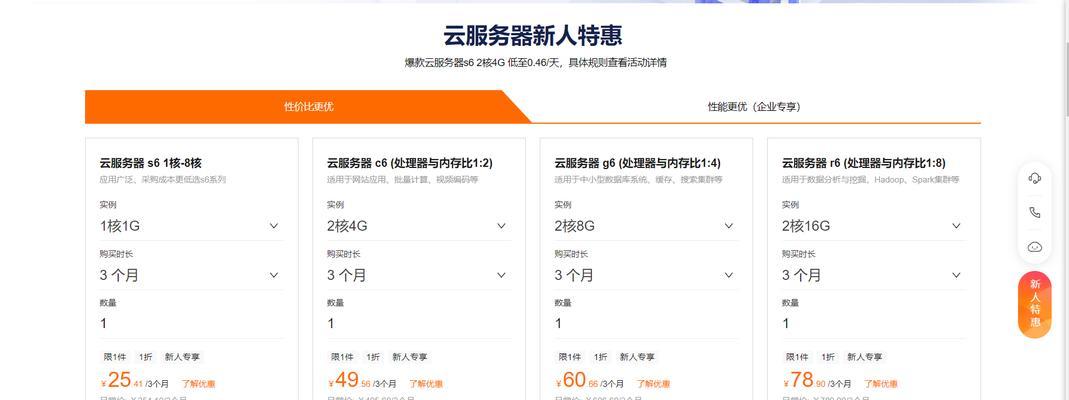1069x400 pixels.
Task: Click the 云服务器 s6 1核-8核 title
Action: pyautogui.click(x=151, y=164)
